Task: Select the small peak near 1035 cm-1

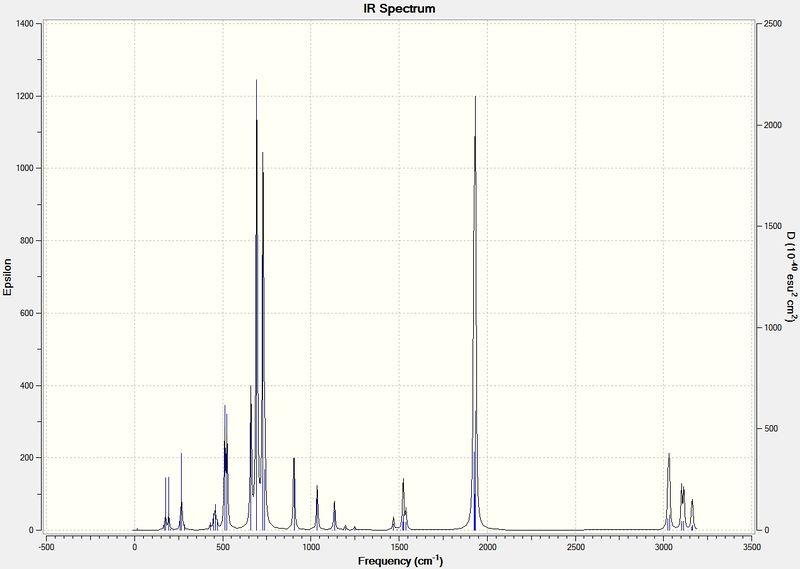Action: (317, 507)
